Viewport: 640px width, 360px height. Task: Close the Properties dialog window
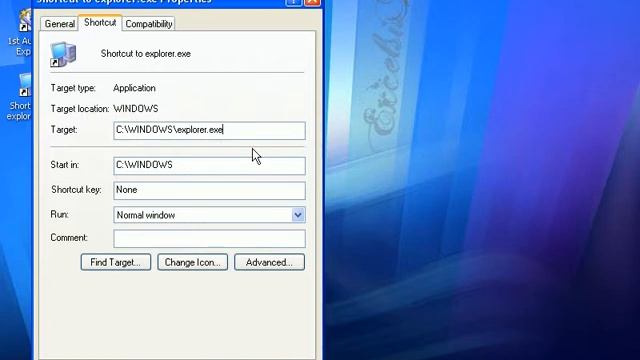coord(313,2)
